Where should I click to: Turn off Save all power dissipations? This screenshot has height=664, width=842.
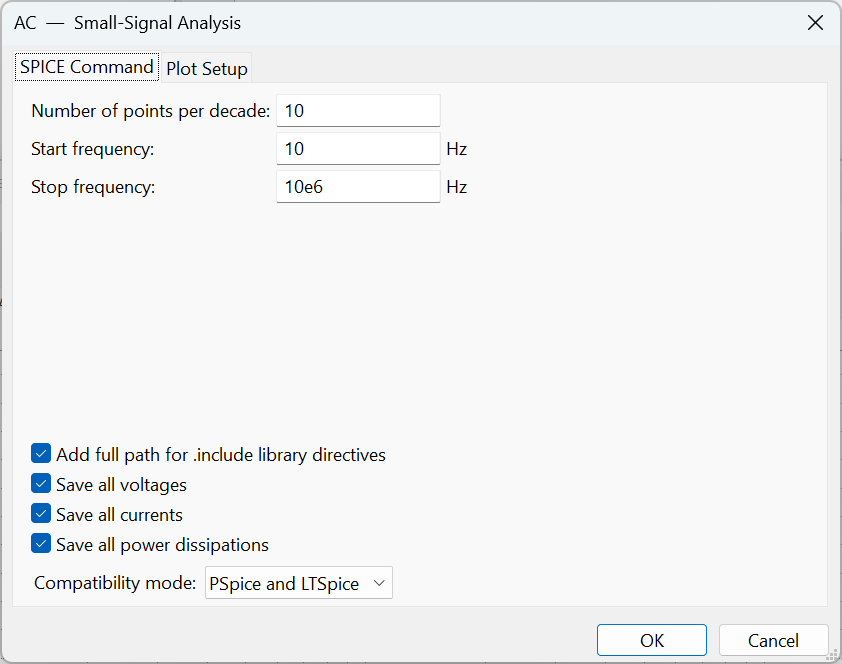pos(41,545)
